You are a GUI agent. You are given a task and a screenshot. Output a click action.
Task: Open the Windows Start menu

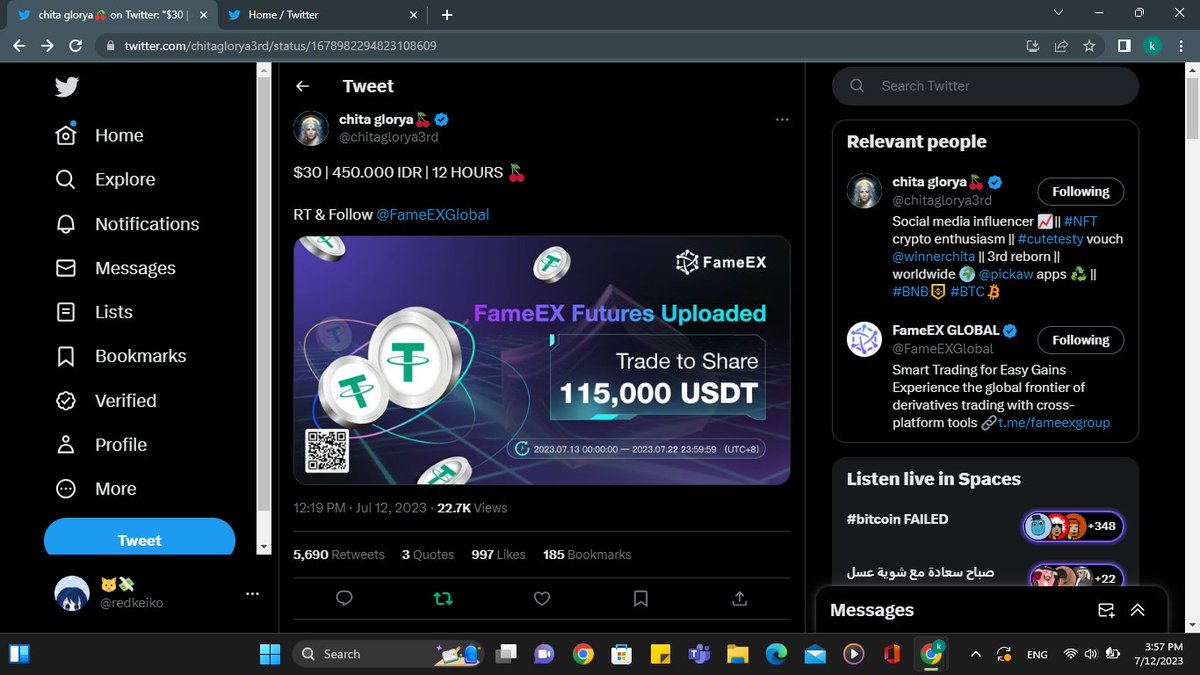tap(270, 654)
